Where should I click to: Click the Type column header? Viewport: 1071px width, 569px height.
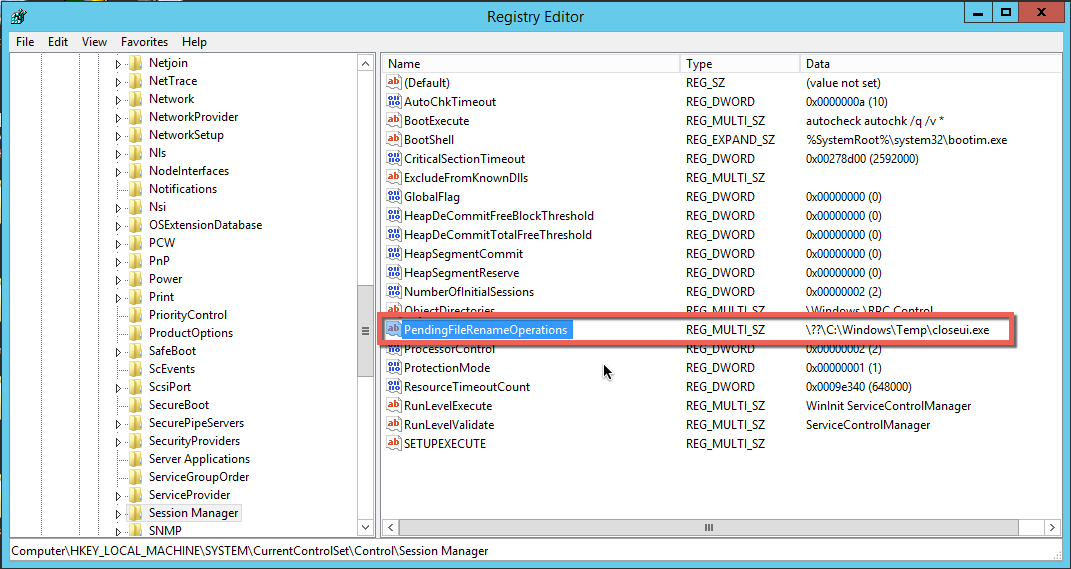coord(738,63)
